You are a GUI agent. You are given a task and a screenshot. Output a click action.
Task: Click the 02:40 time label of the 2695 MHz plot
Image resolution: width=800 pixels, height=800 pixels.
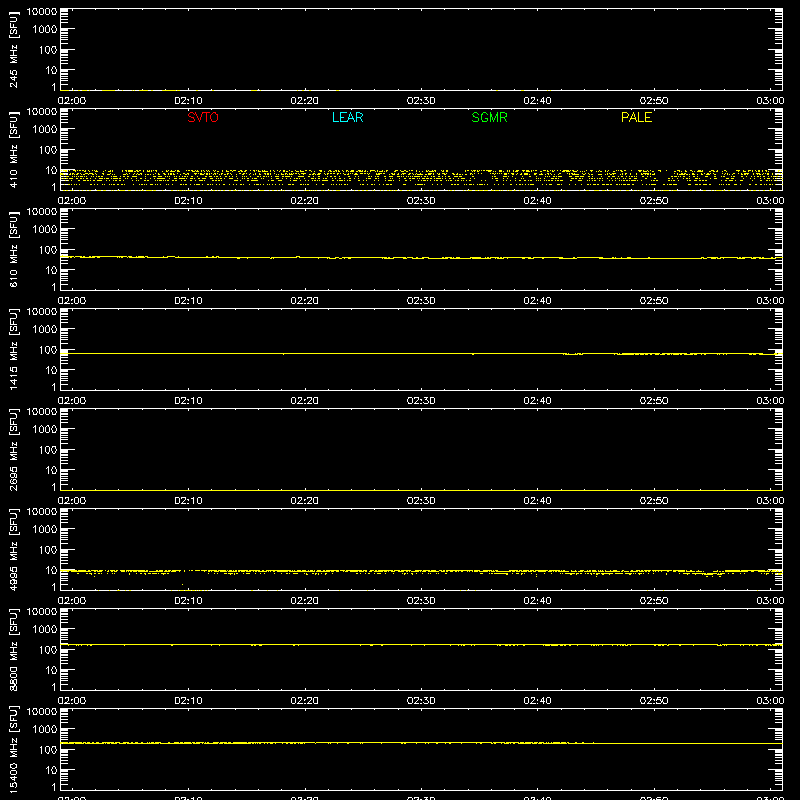pyautogui.click(x=537, y=501)
